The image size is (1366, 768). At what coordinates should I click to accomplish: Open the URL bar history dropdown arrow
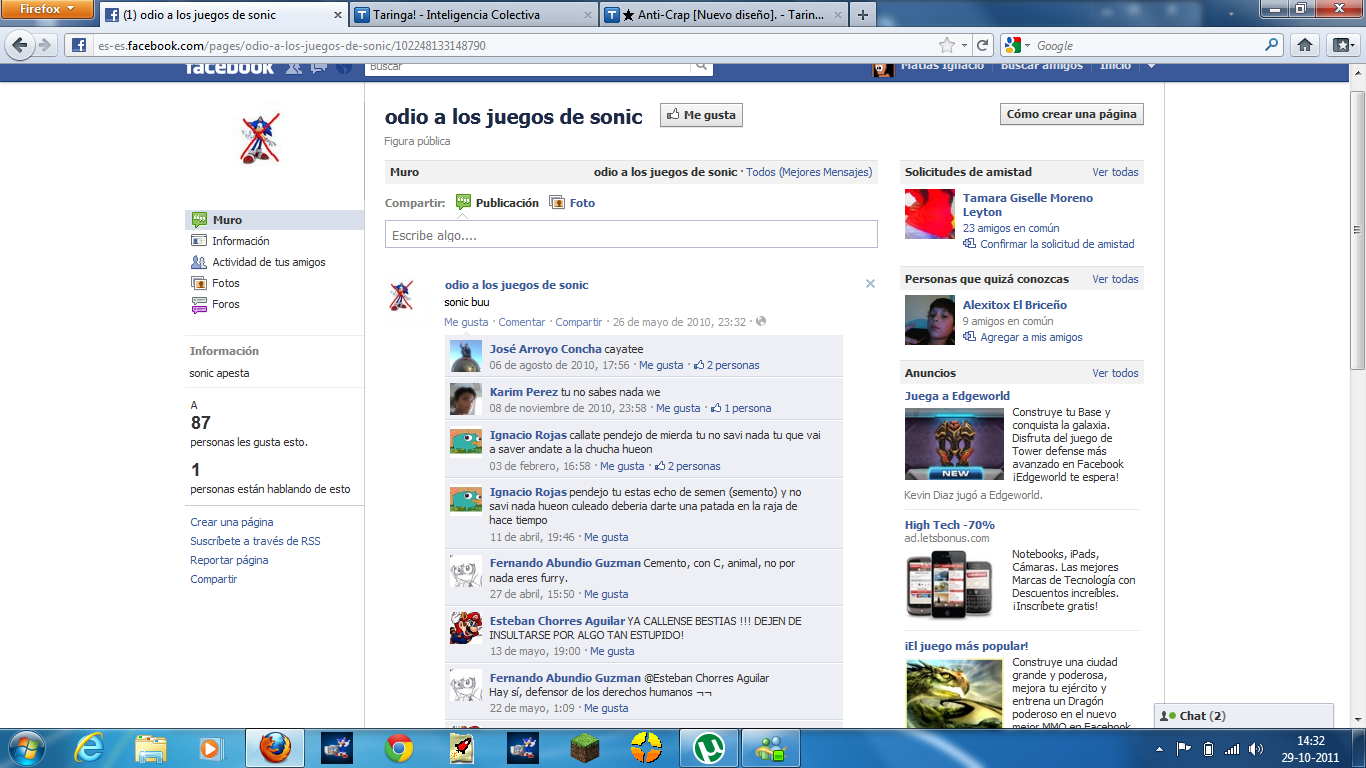pos(964,45)
